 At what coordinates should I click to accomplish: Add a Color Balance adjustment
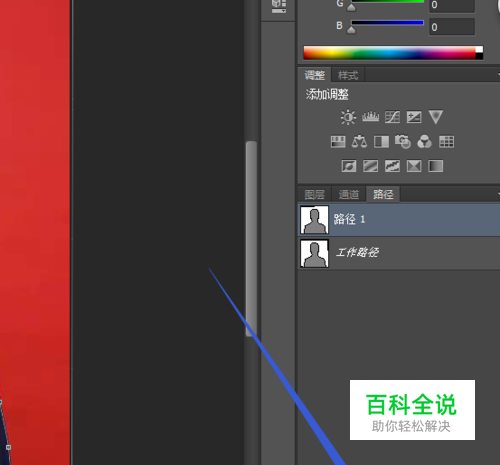359,142
